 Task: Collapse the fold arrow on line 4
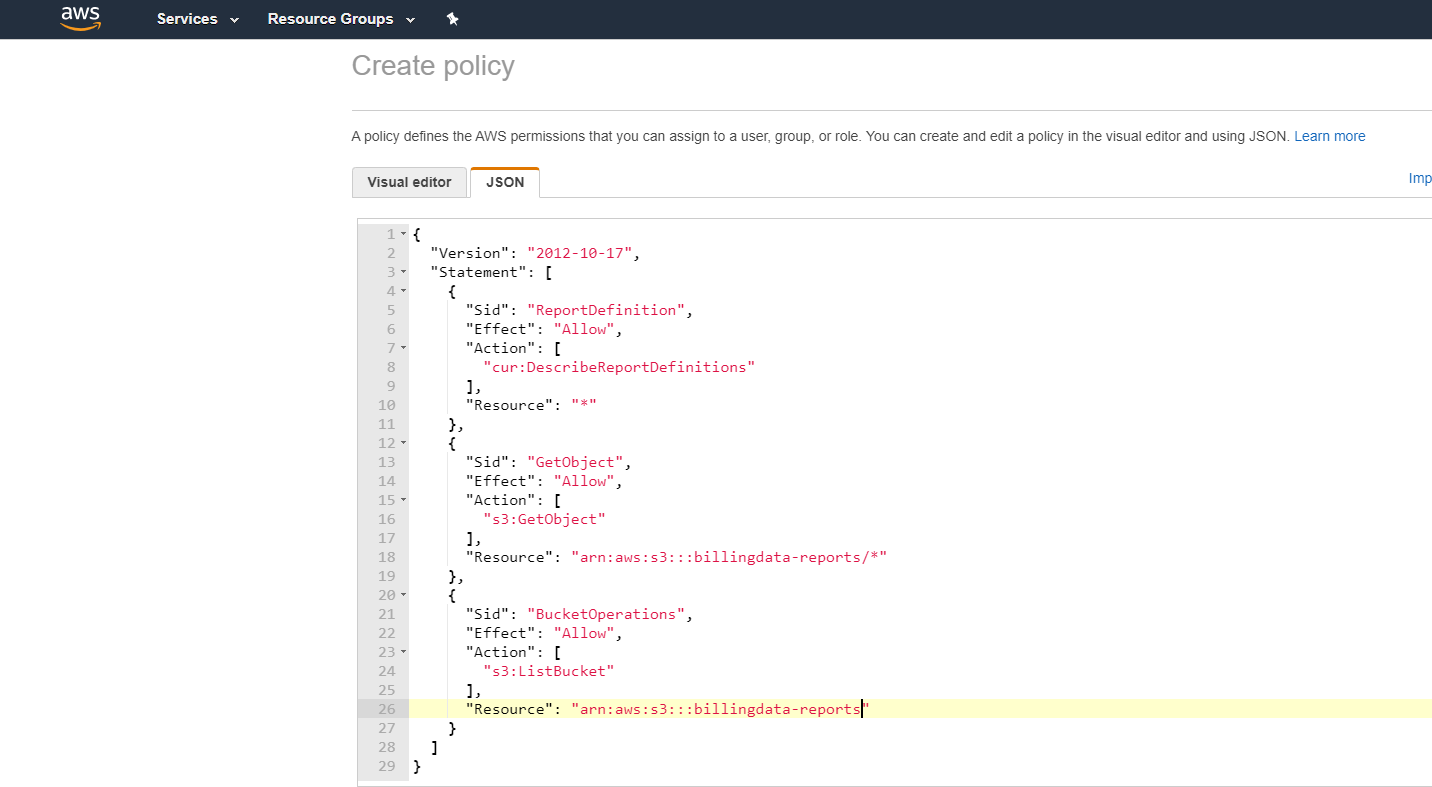point(403,291)
